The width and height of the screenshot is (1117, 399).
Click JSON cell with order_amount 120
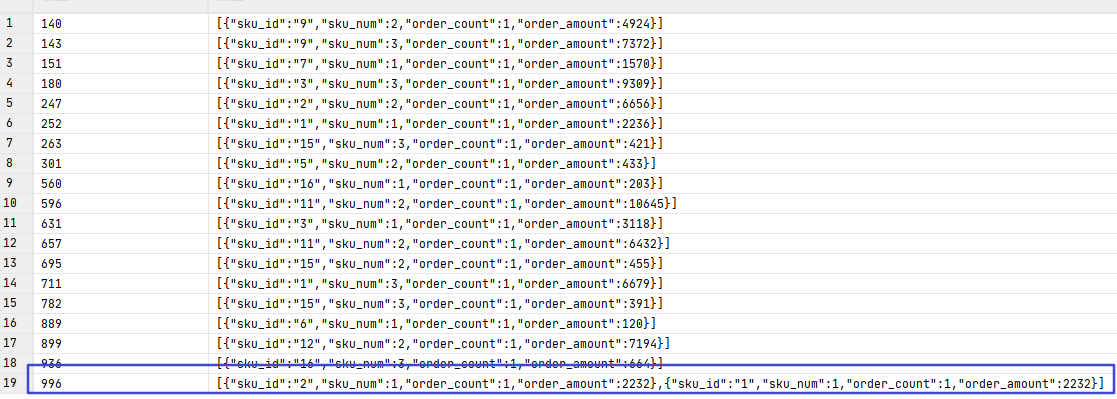click(662, 323)
